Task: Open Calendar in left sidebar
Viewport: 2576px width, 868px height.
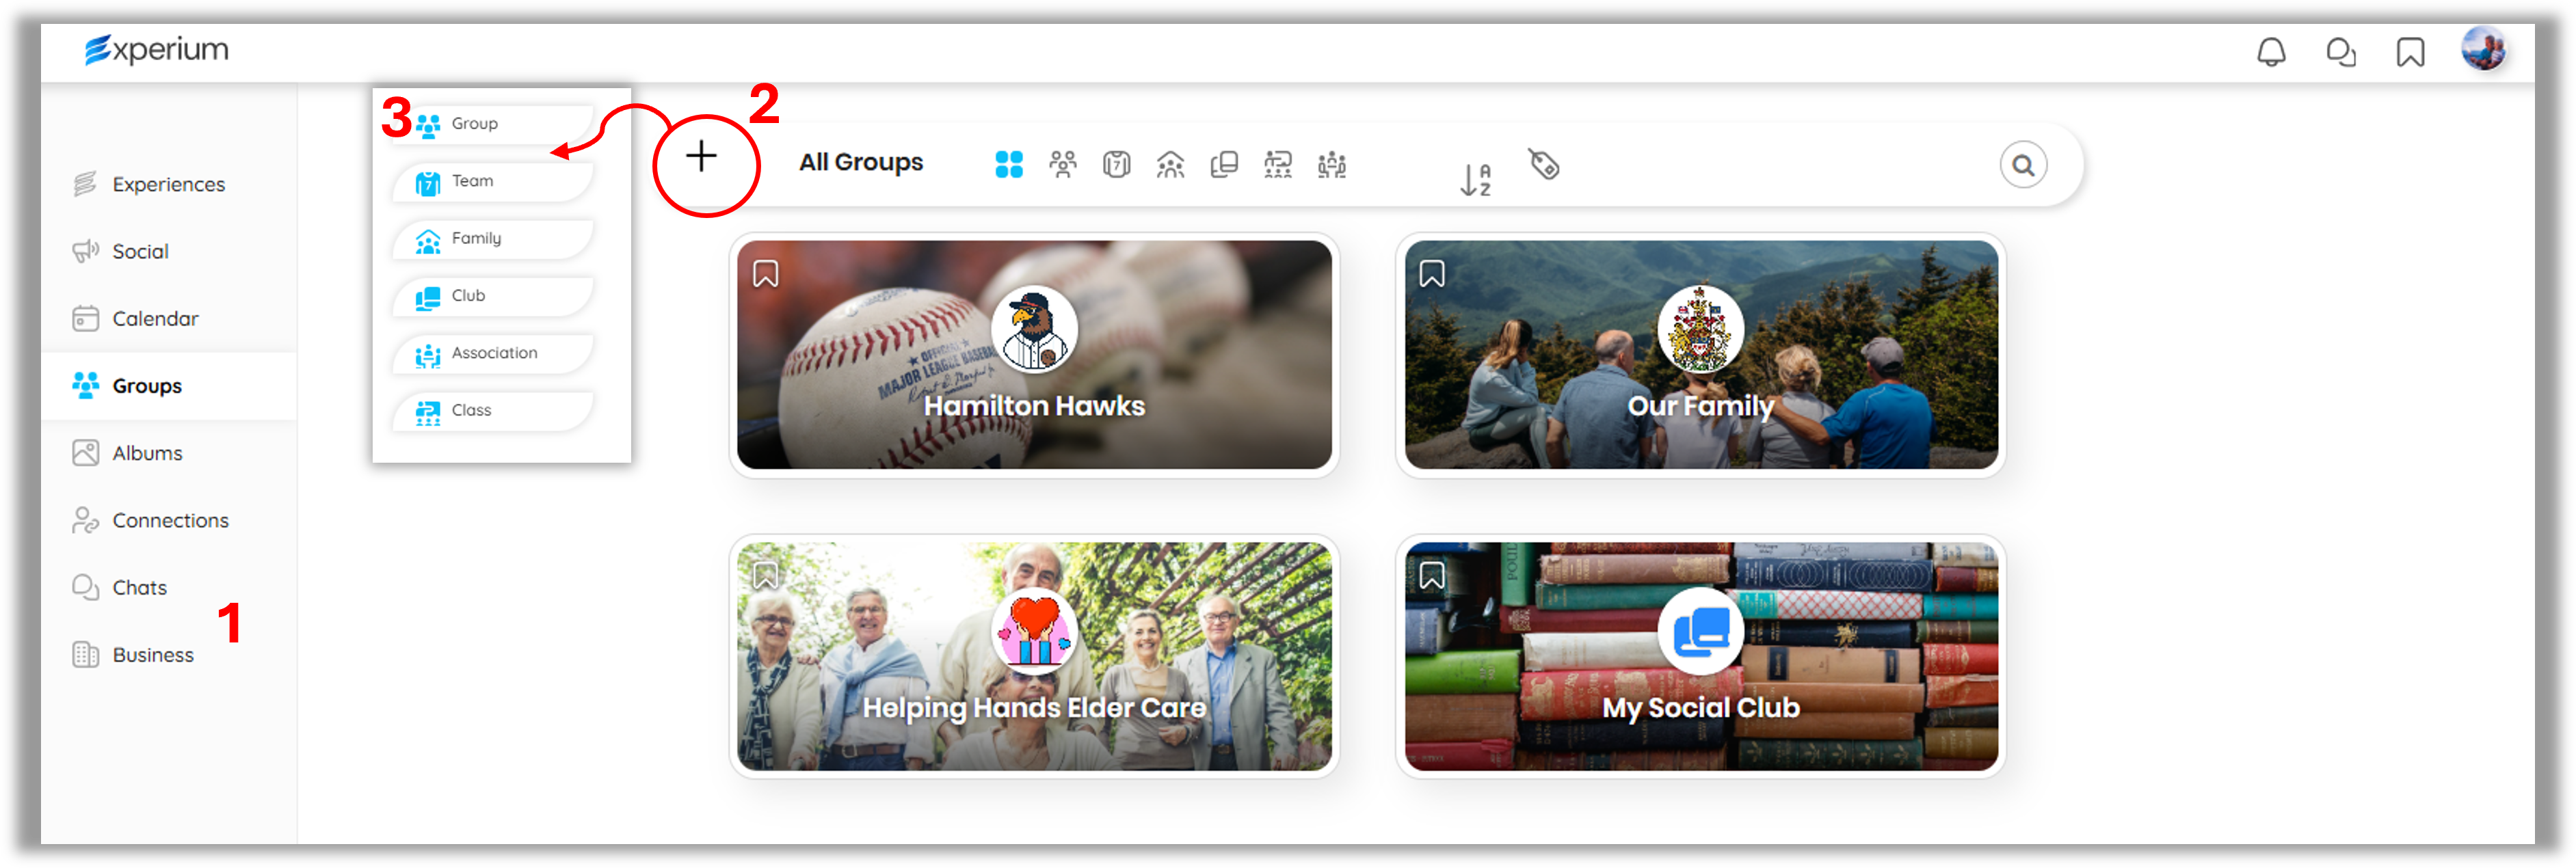Action: [x=155, y=319]
